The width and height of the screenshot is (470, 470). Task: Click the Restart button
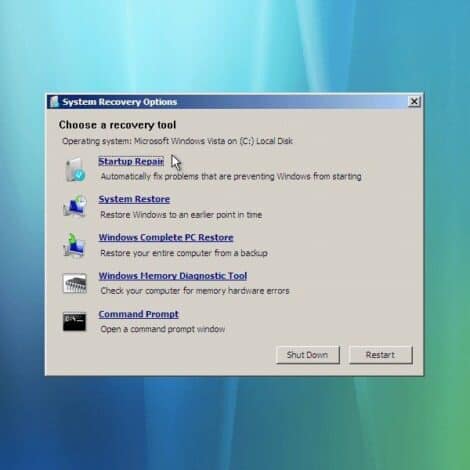pyautogui.click(x=380, y=355)
